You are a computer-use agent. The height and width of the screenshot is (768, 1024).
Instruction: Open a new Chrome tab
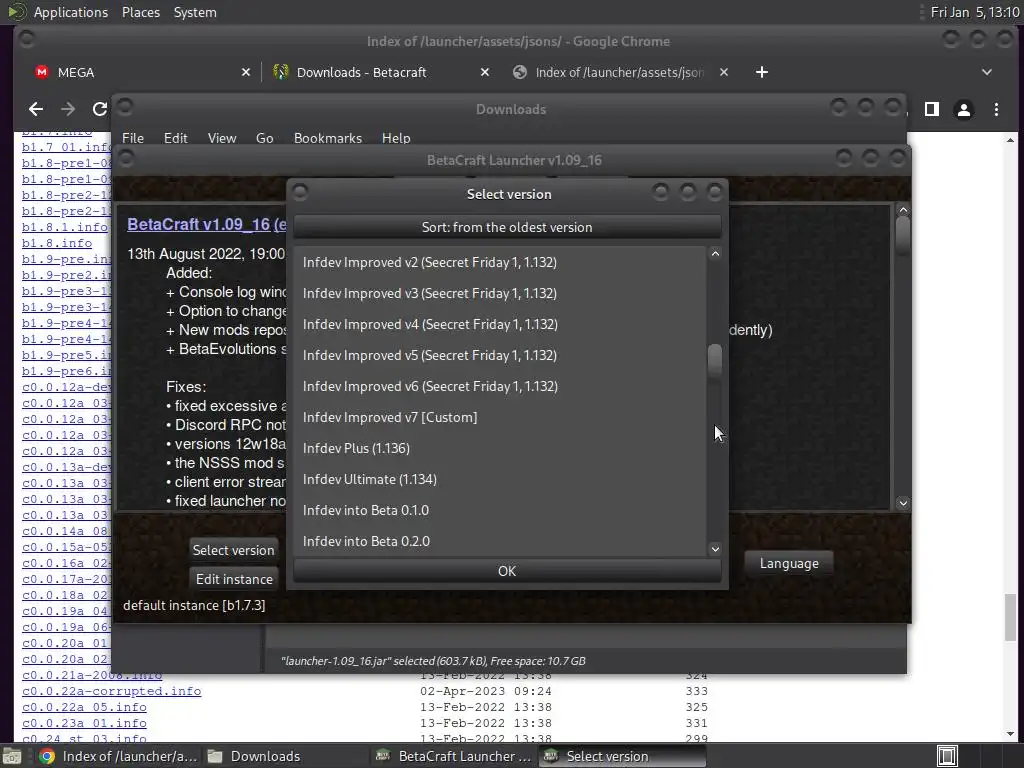pyautogui.click(x=761, y=72)
